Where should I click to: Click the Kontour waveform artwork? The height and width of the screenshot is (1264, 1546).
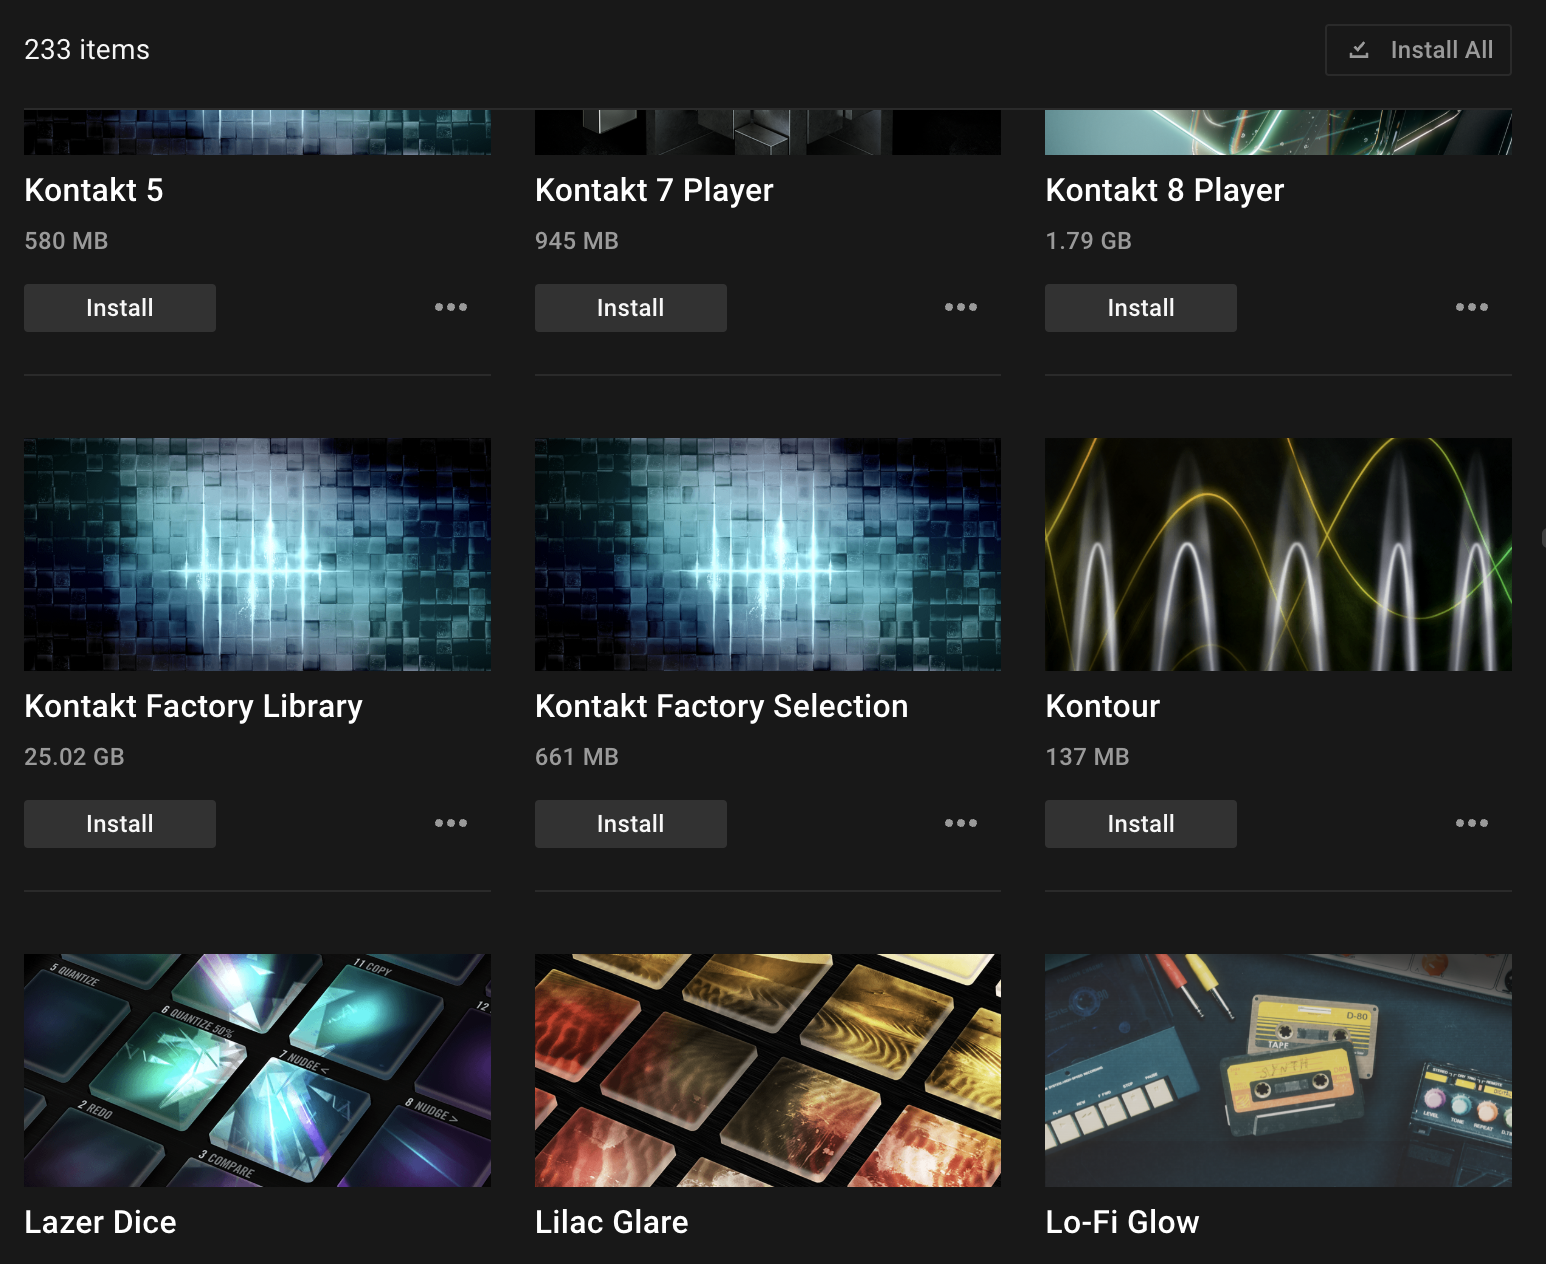pyautogui.click(x=1278, y=554)
